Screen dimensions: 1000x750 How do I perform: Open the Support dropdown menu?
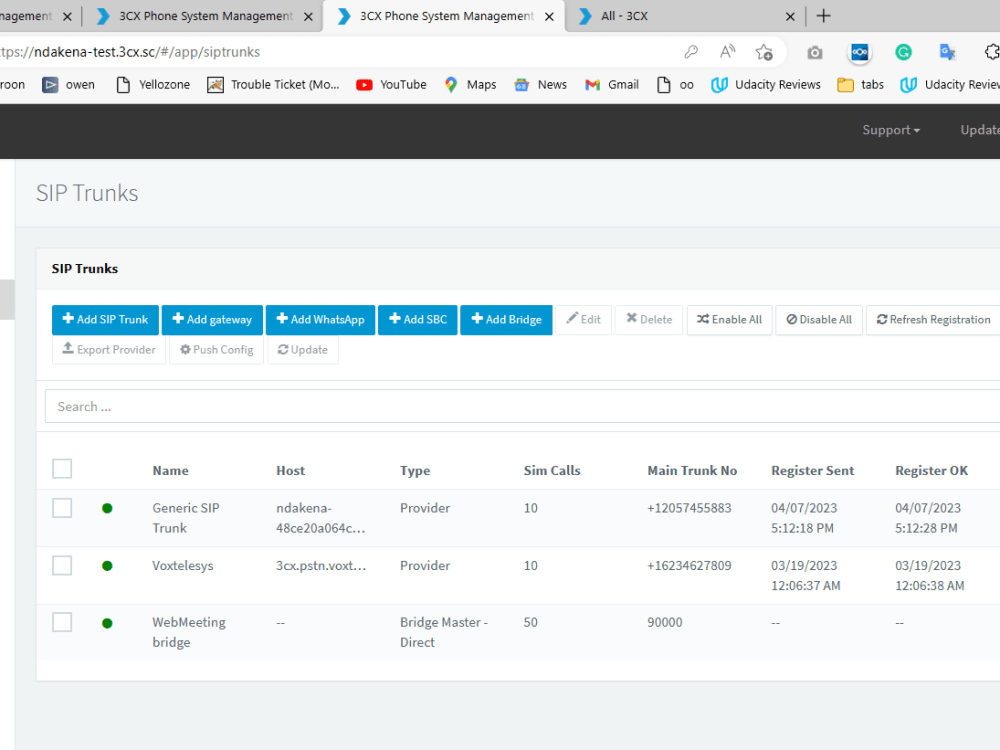point(889,130)
